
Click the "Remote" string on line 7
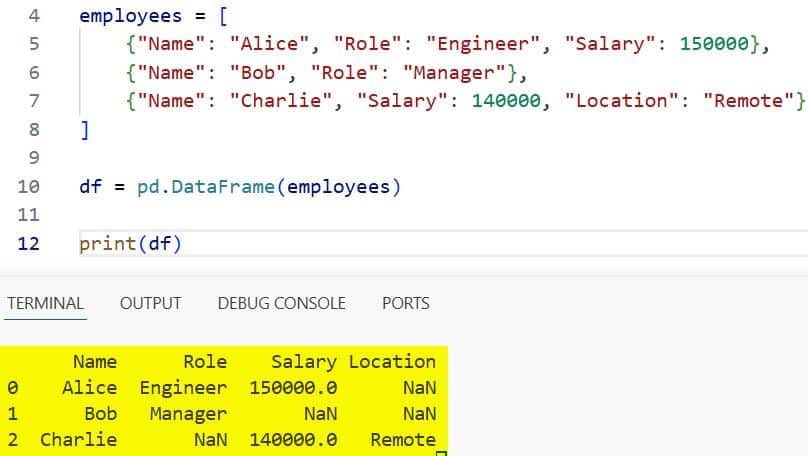pos(749,101)
